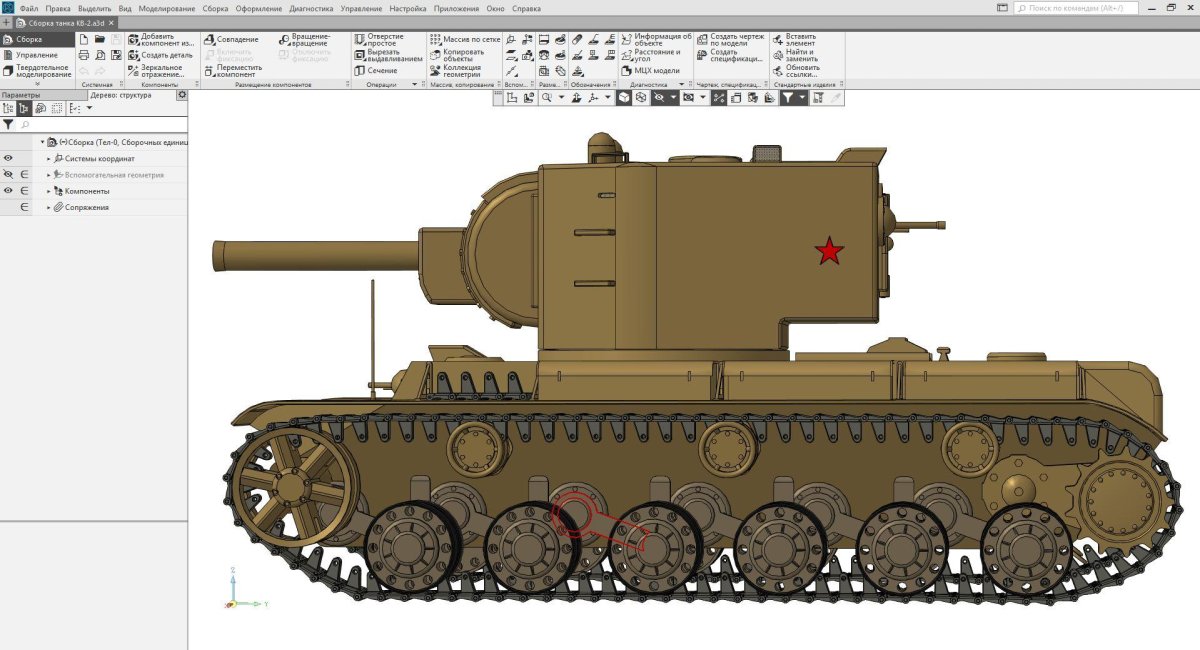The image size is (1200, 650).
Task: Open Расстояние и угол measurement tool
Action: 655,55
